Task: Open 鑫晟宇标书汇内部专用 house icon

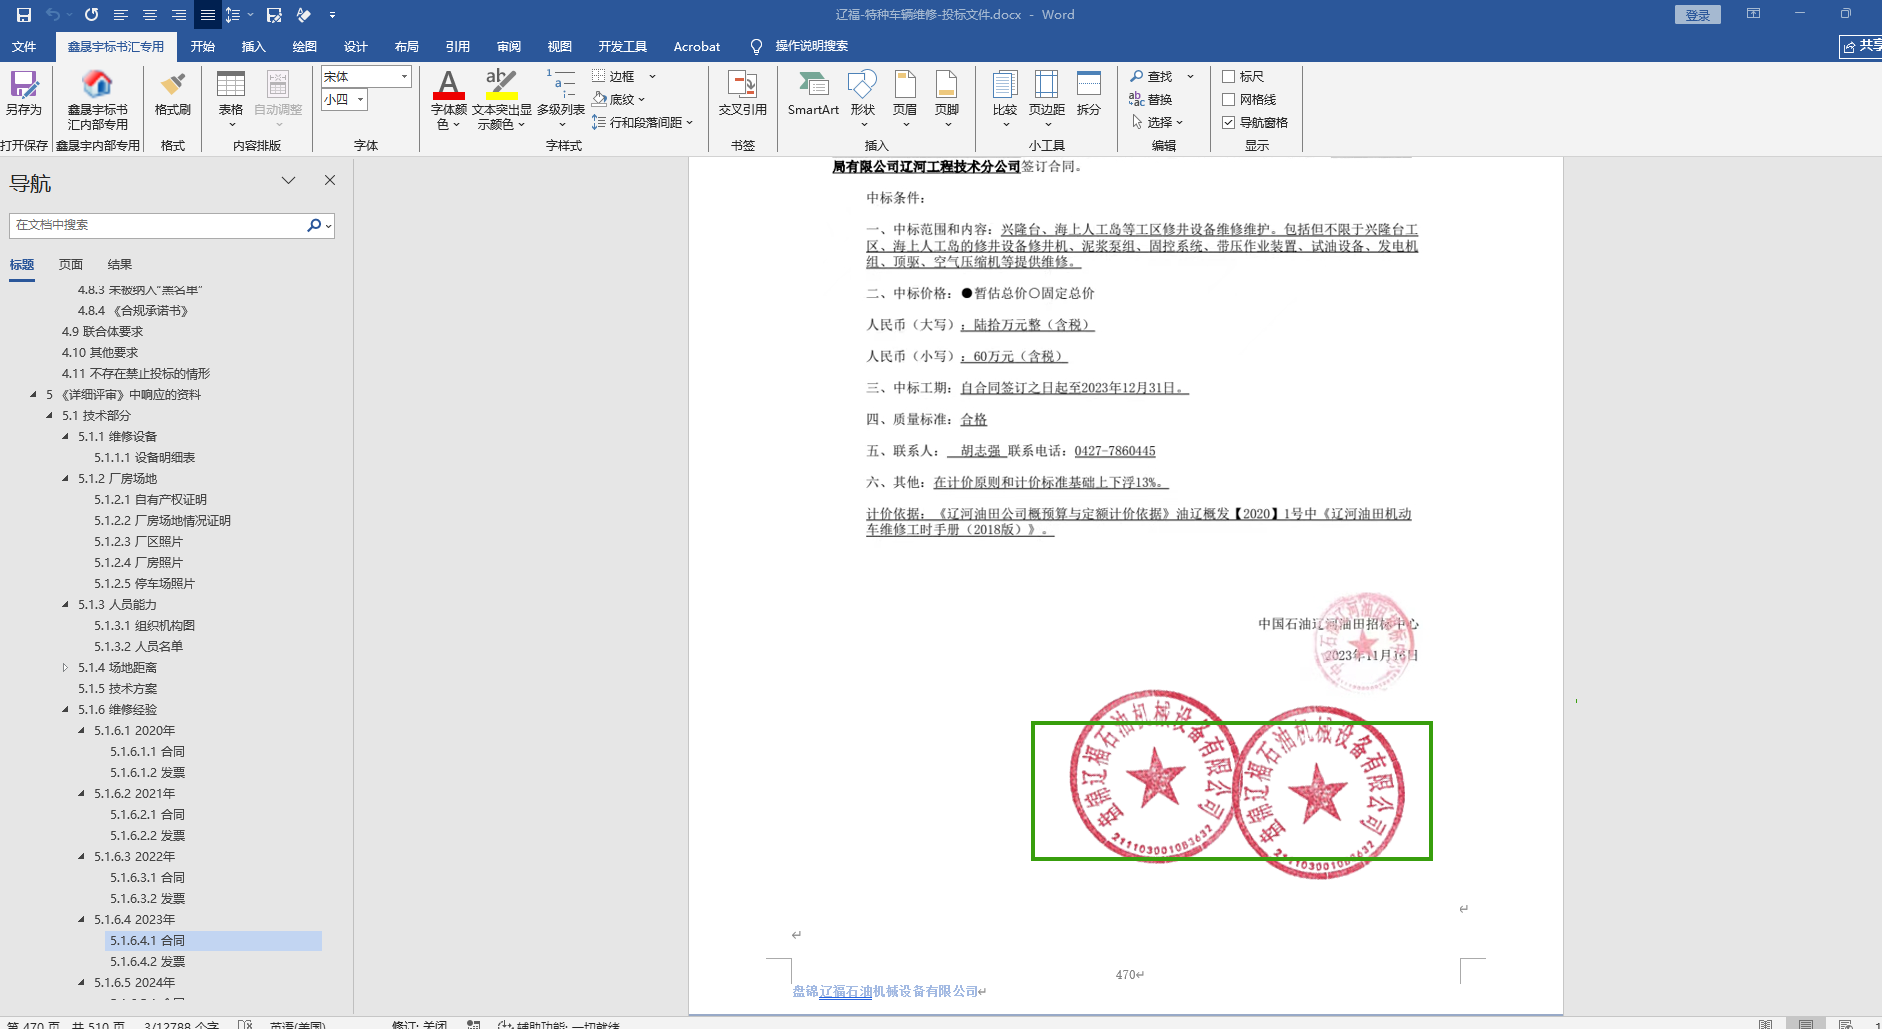Action: point(98,100)
